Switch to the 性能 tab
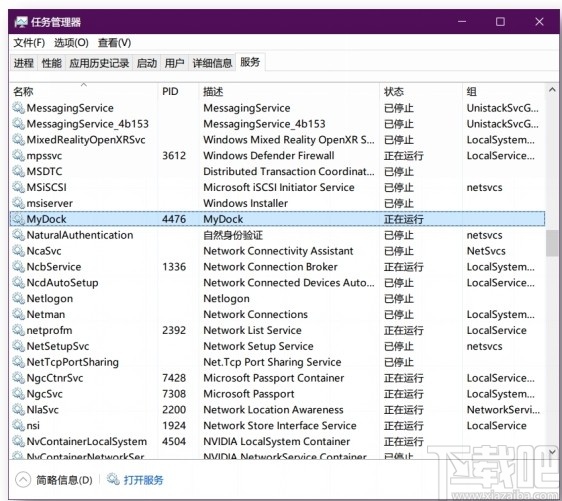Viewport: 562px width, 501px height. (x=52, y=63)
